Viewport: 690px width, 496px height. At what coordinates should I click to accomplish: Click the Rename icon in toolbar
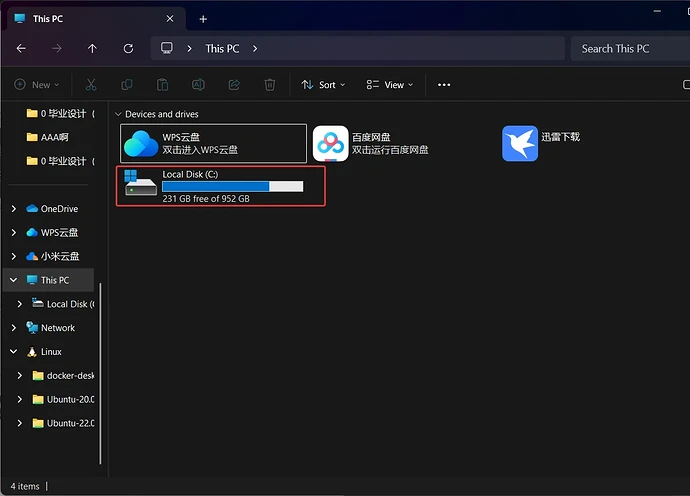point(198,85)
